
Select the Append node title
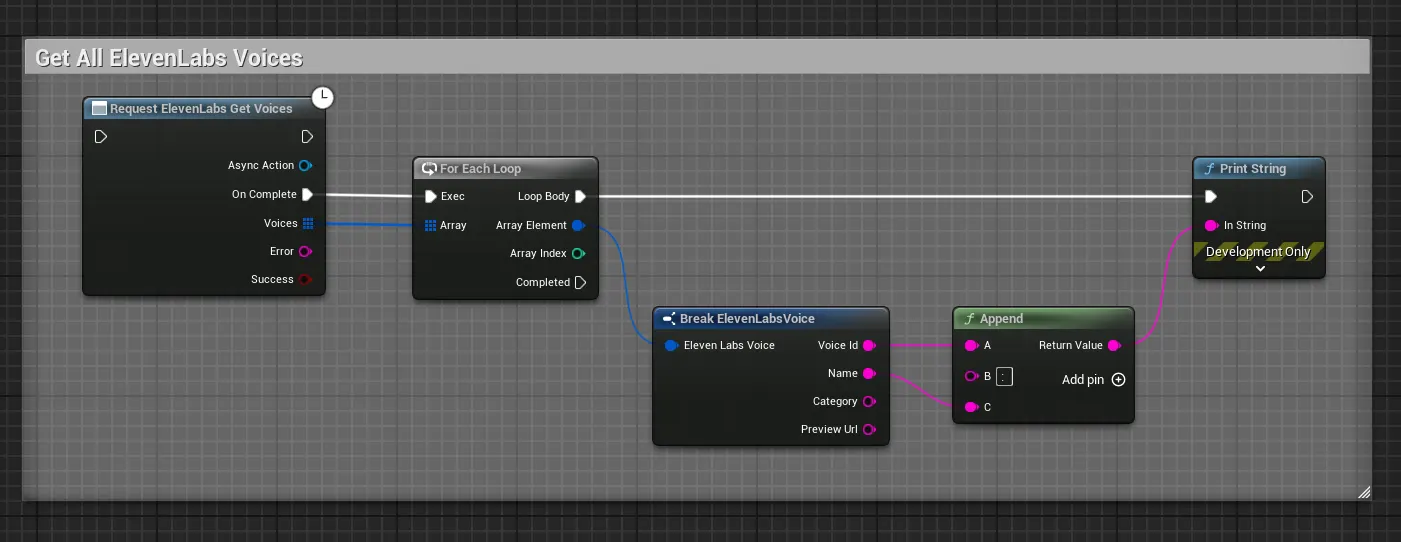(1001, 318)
